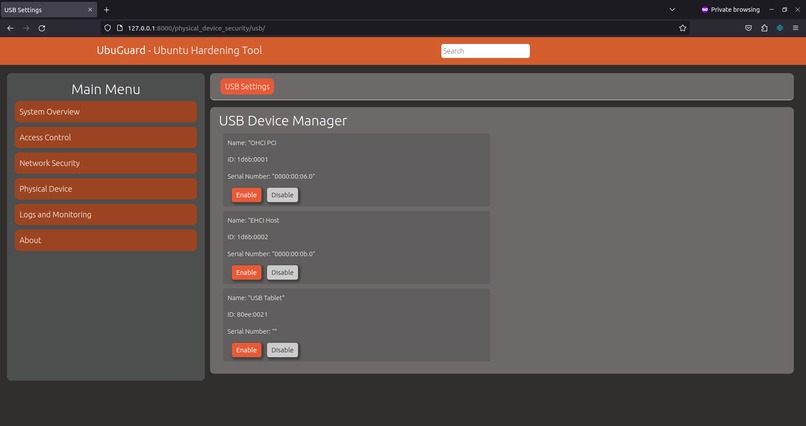Close the USB Settings browser tab
Image resolution: width=806 pixels, height=426 pixels.
coord(90,10)
